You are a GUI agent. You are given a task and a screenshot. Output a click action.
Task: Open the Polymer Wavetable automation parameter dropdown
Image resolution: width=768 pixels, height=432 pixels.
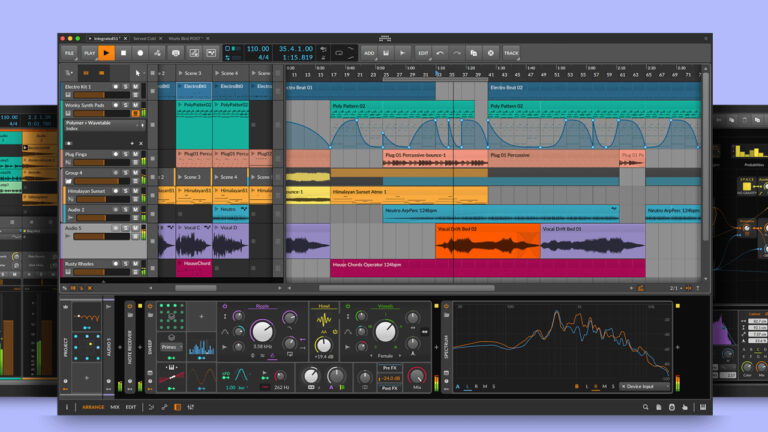pyautogui.click(x=105, y=125)
